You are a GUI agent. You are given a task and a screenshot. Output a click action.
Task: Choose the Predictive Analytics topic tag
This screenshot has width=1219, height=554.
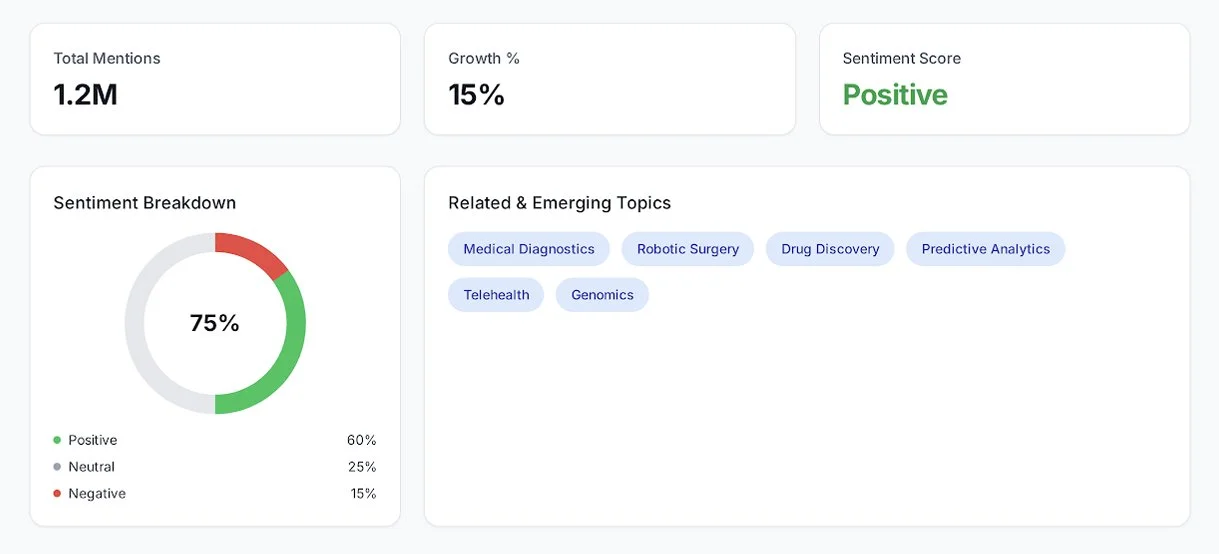[x=985, y=249]
